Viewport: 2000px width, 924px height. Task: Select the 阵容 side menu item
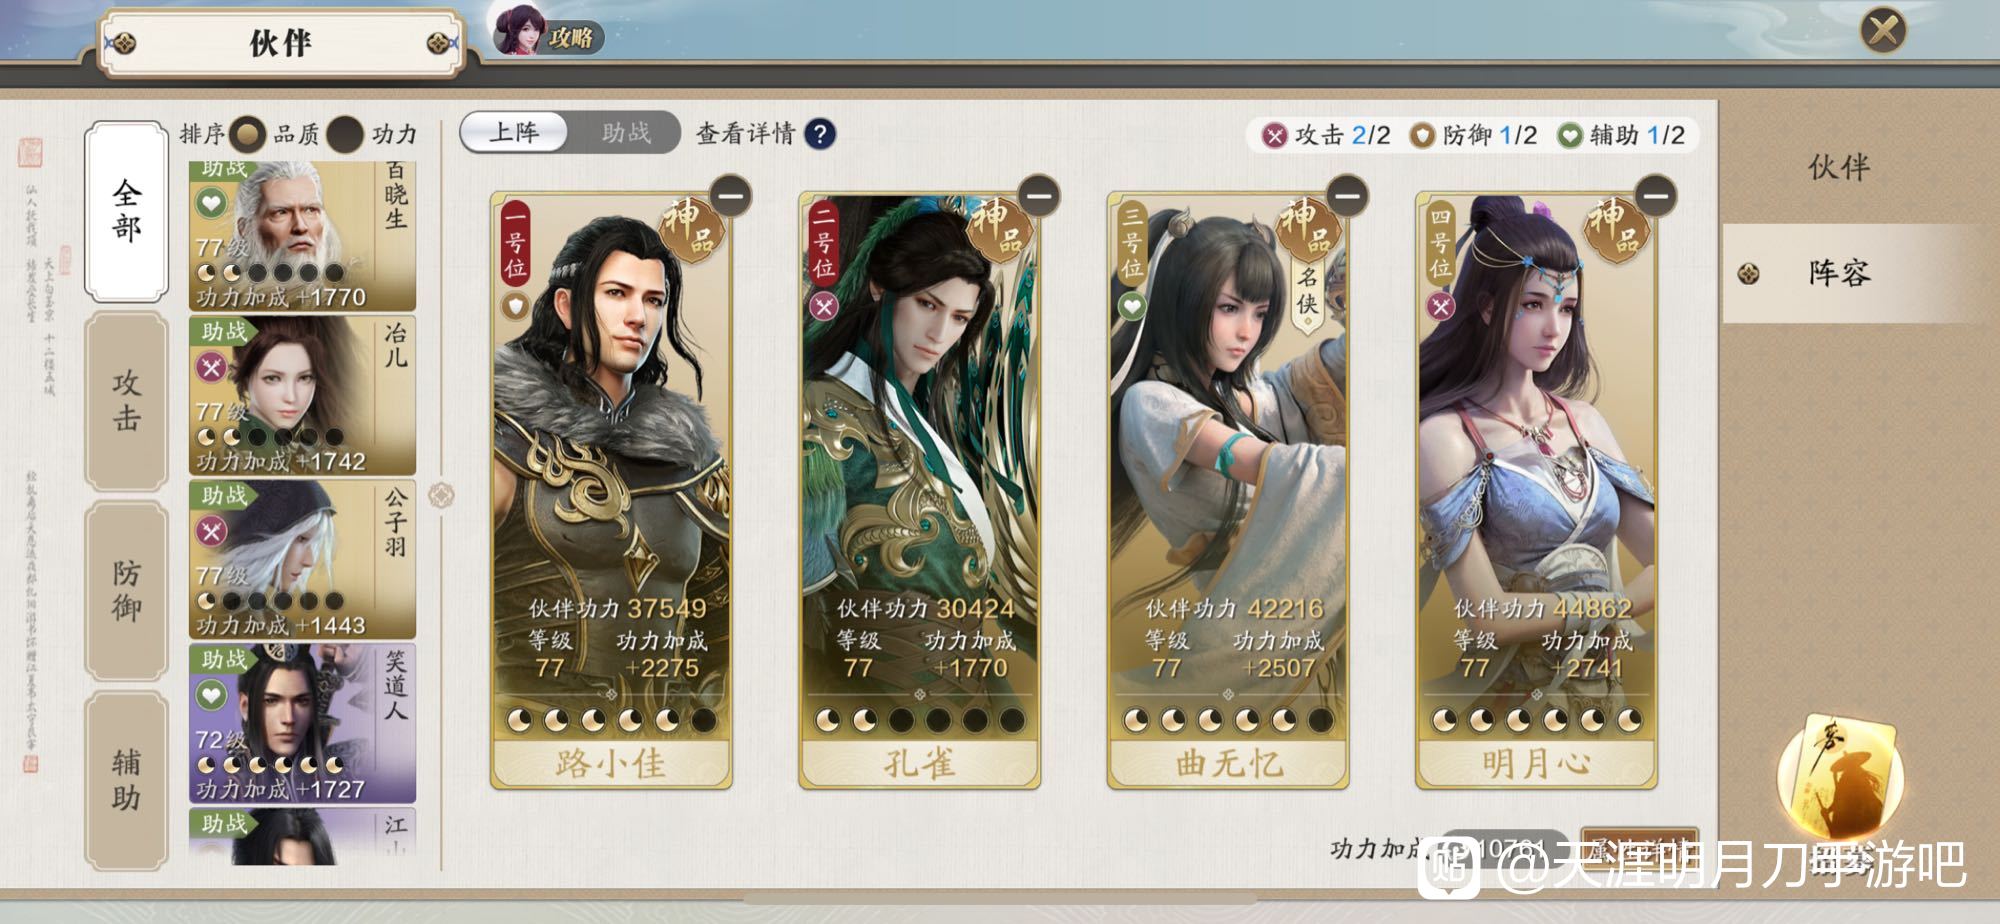(x=1838, y=273)
